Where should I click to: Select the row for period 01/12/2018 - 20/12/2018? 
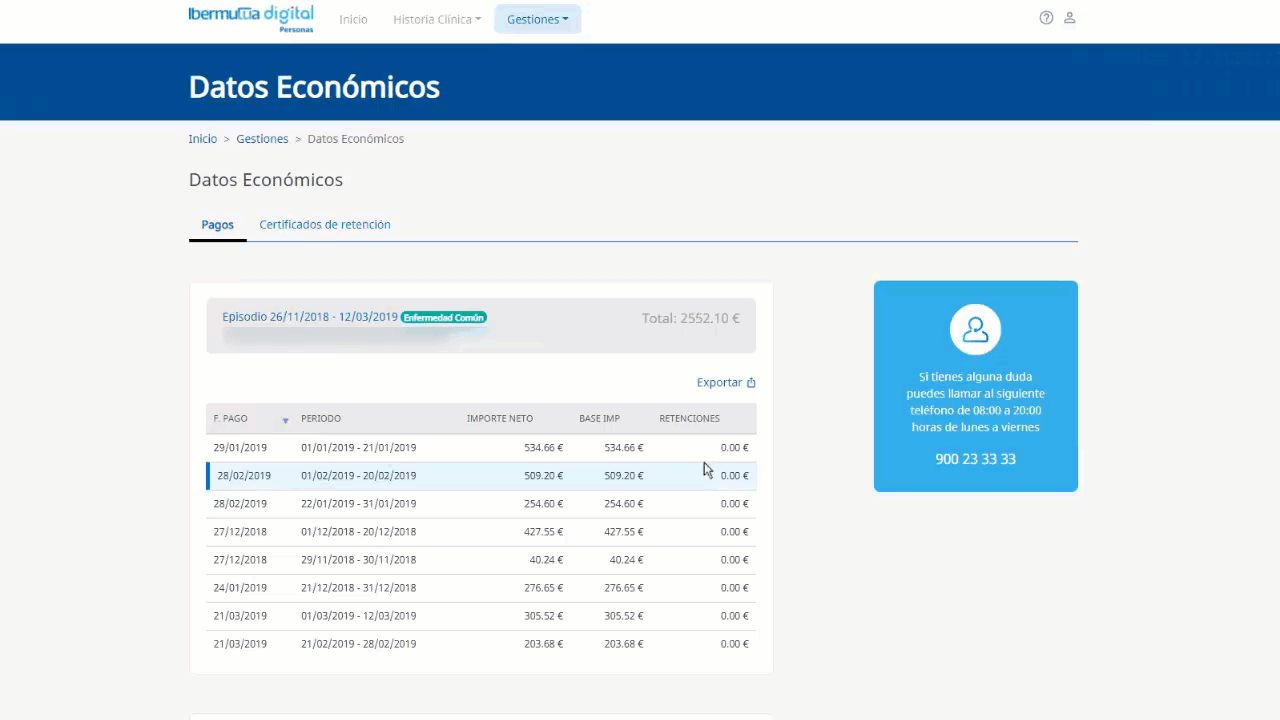click(x=481, y=532)
